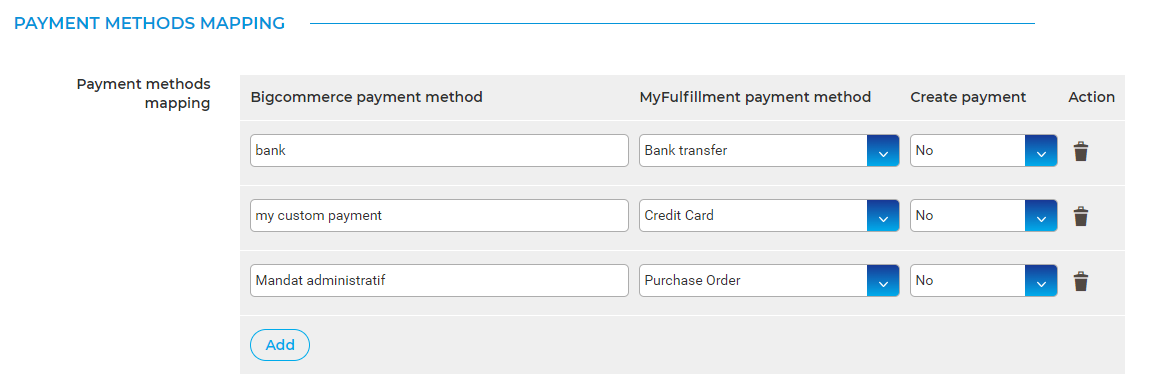Delete the my custom payment mapping row
The image size is (1153, 390).
coord(1080,216)
